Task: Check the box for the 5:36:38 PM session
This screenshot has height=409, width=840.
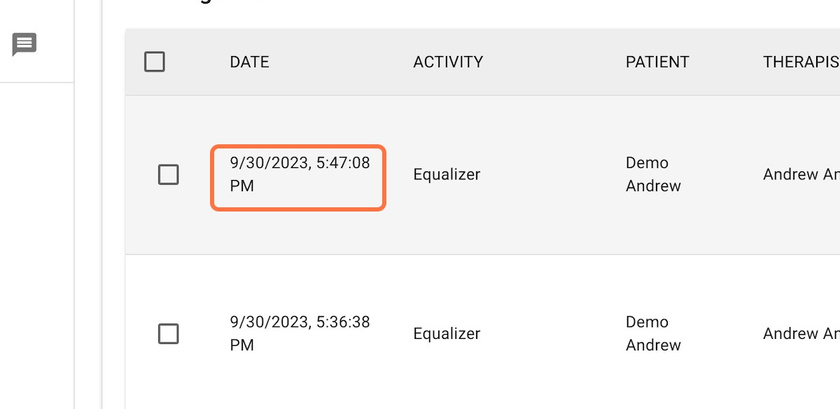Action: pos(168,334)
